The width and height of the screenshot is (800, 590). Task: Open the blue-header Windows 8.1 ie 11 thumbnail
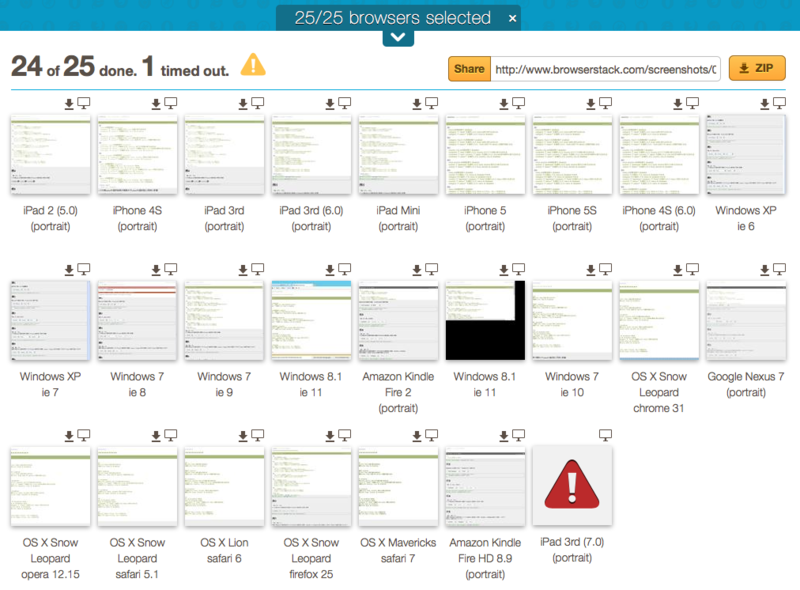click(x=311, y=321)
